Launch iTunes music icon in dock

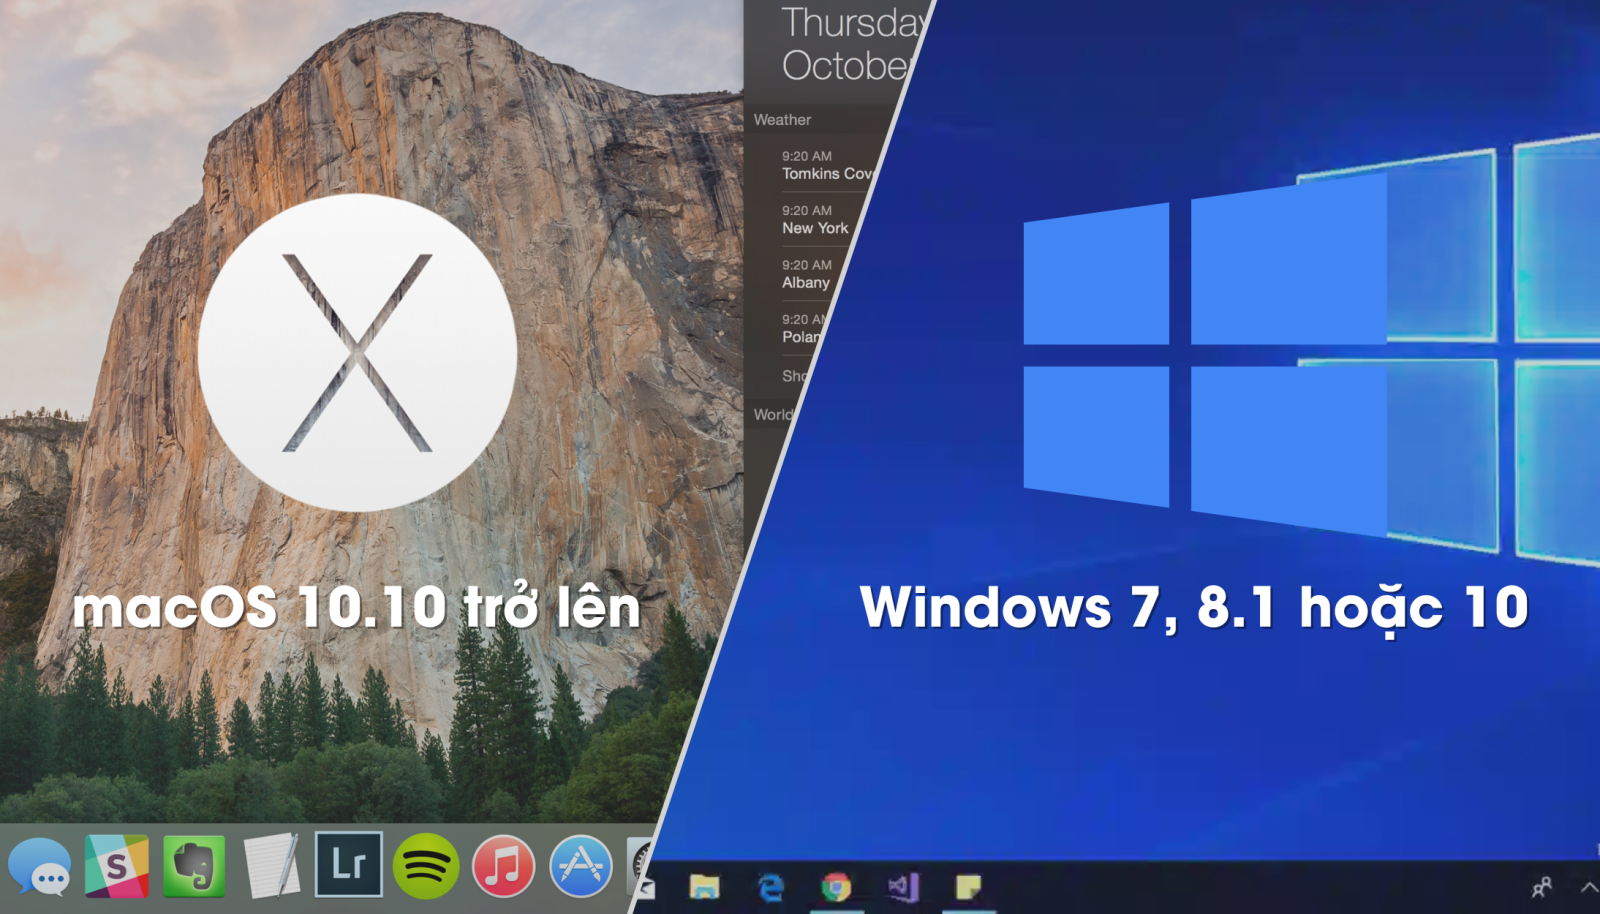point(503,866)
